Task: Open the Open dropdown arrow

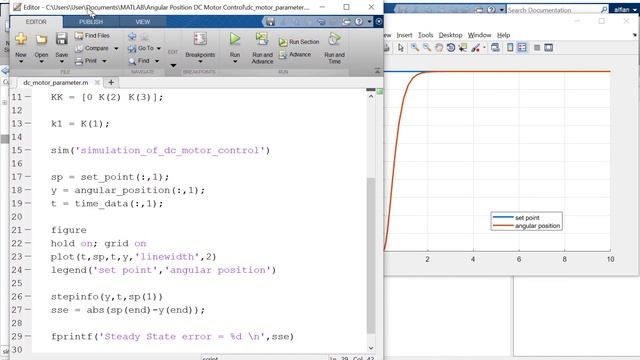Action: [41, 62]
